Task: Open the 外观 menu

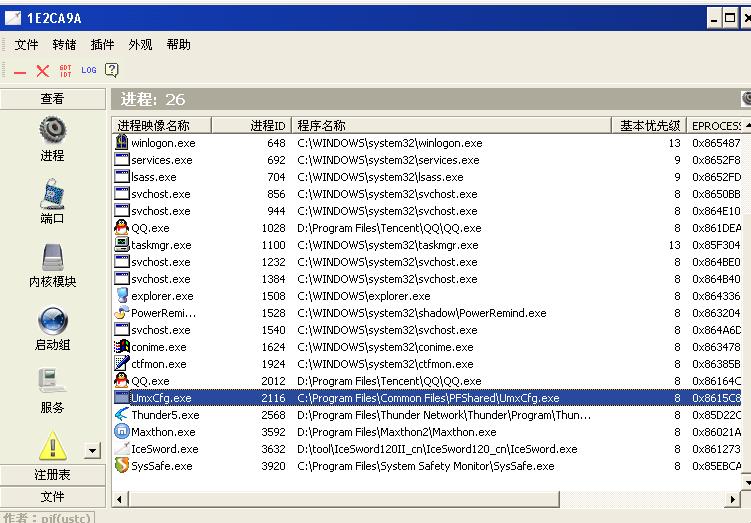Action: point(140,45)
